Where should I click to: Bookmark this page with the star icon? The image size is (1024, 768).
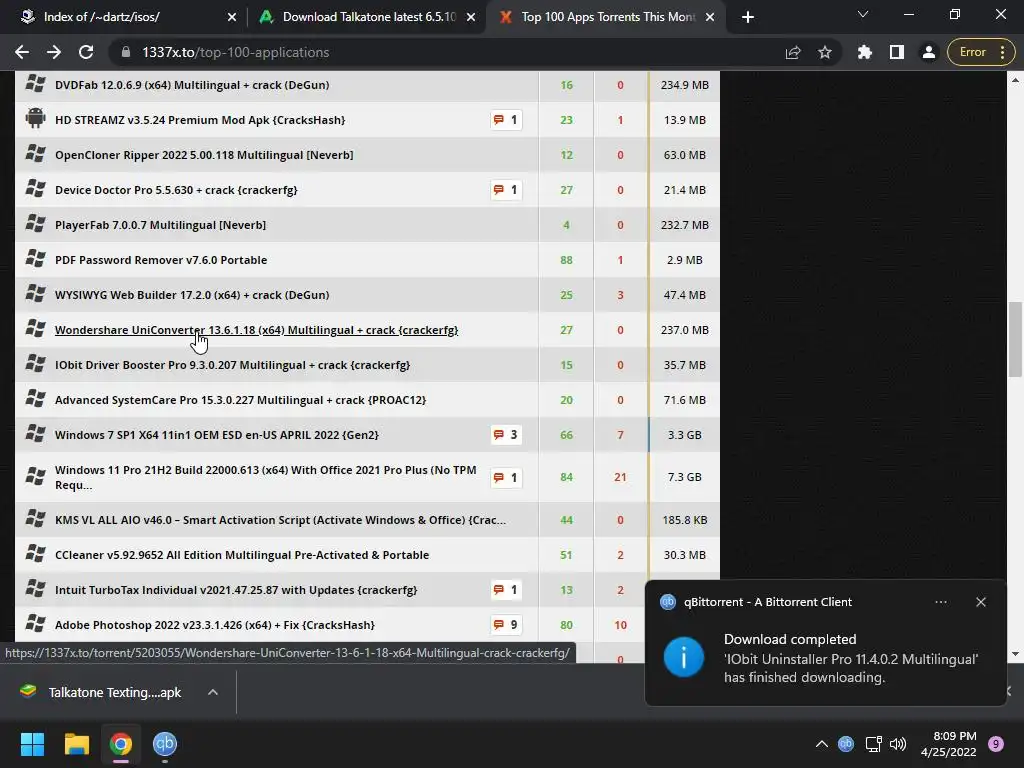(x=825, y=52)
